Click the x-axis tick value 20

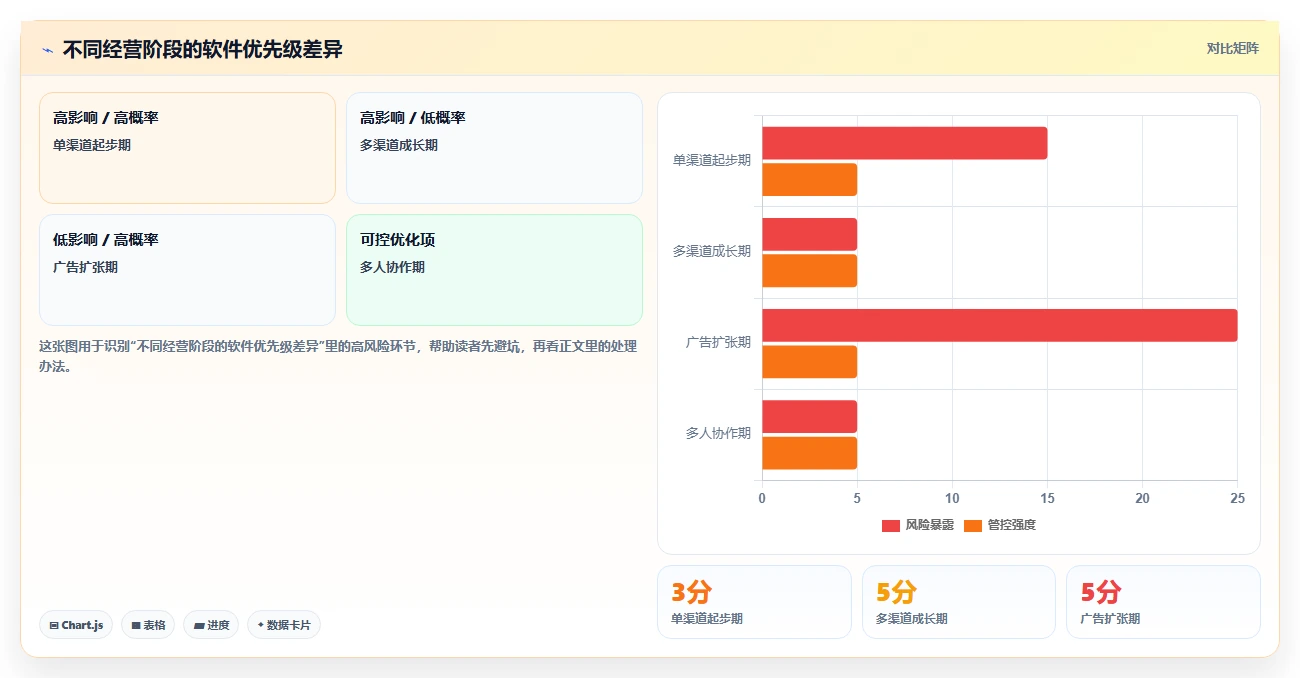click(x=1142, y=498)
